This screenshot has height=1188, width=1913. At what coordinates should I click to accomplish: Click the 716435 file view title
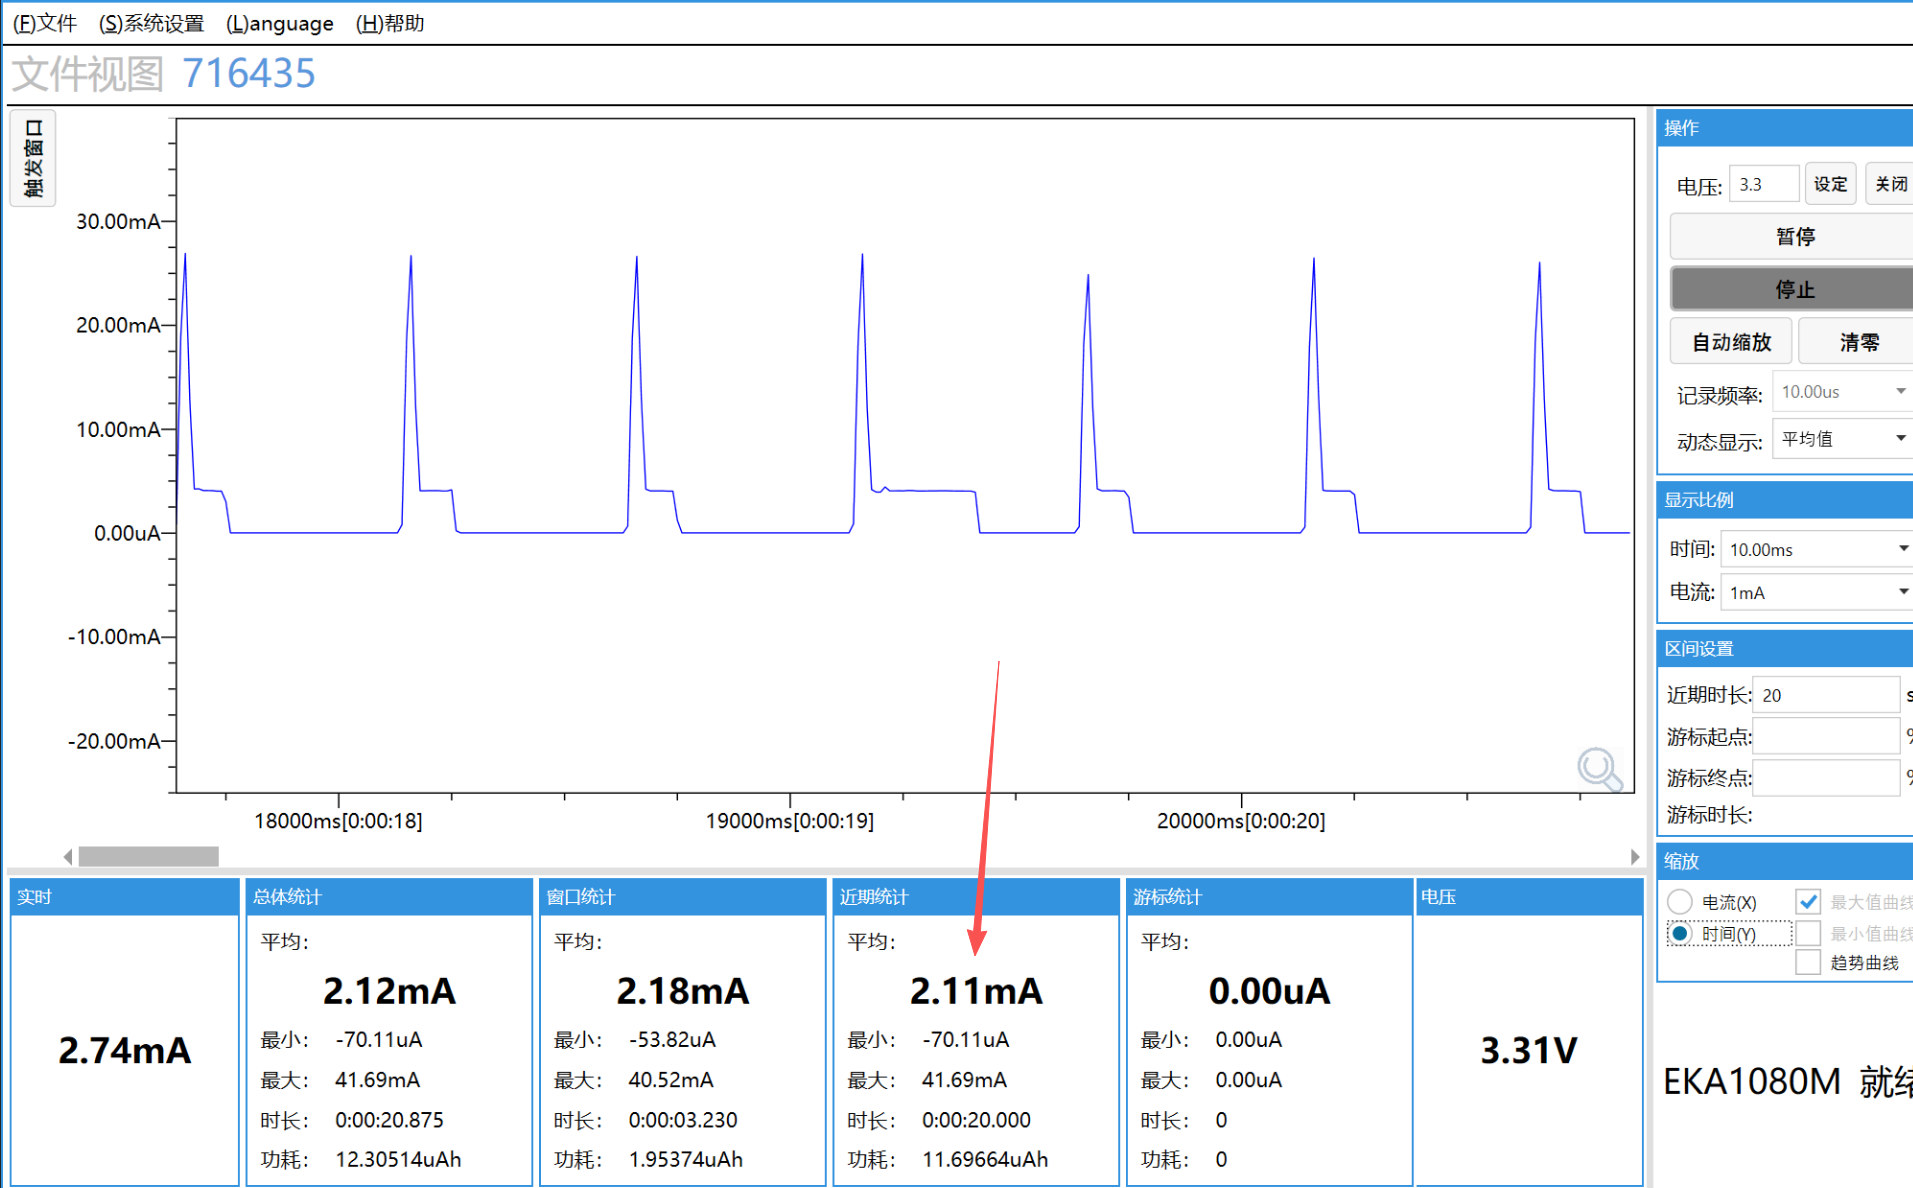tap(249, 74)
